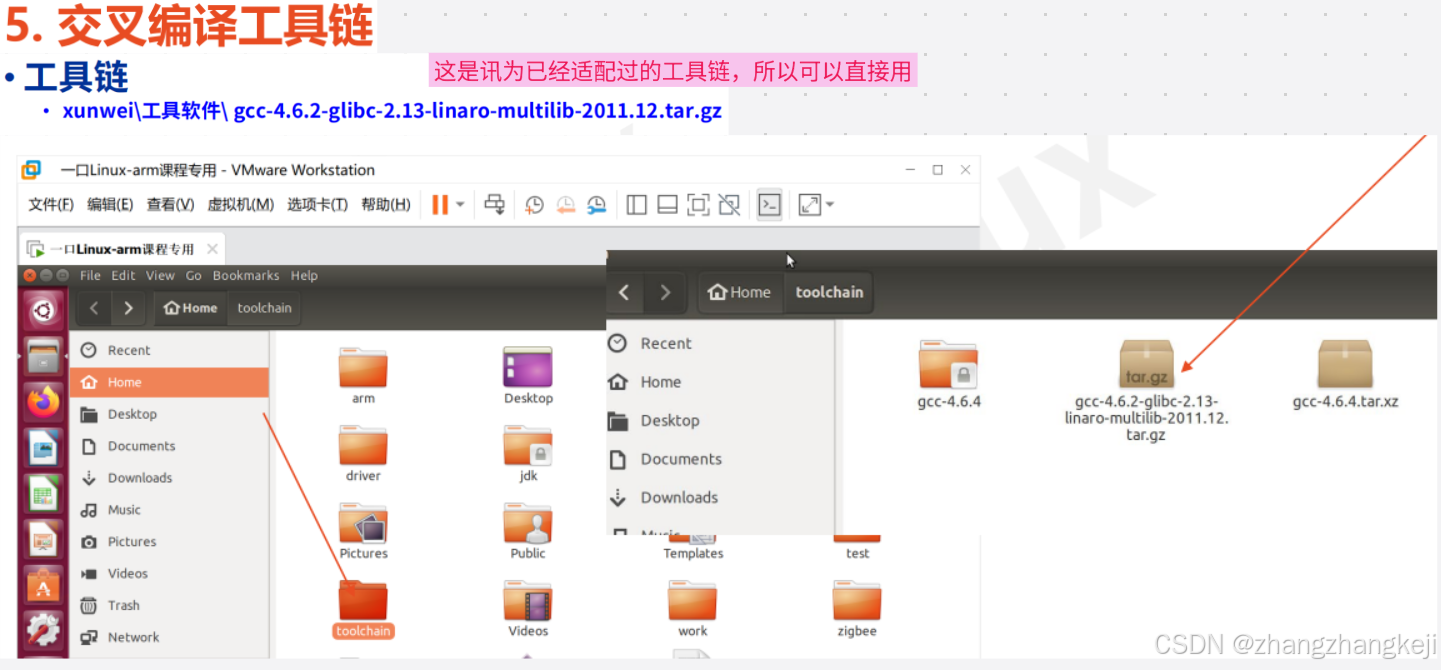This screenshot has height=670, width=1441.
Task: Click toolchain breadcrumb in the left file manager
Action: click(264, 308)
